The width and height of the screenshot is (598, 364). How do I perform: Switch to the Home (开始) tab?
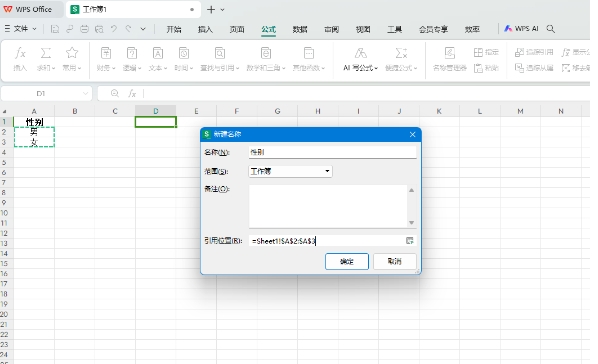tap(174, 29)
